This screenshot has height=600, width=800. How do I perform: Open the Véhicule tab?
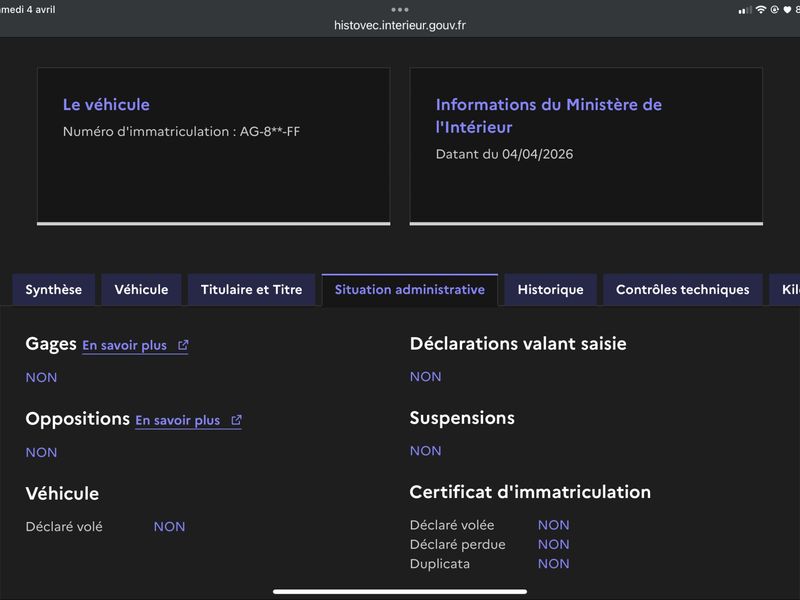141,290
